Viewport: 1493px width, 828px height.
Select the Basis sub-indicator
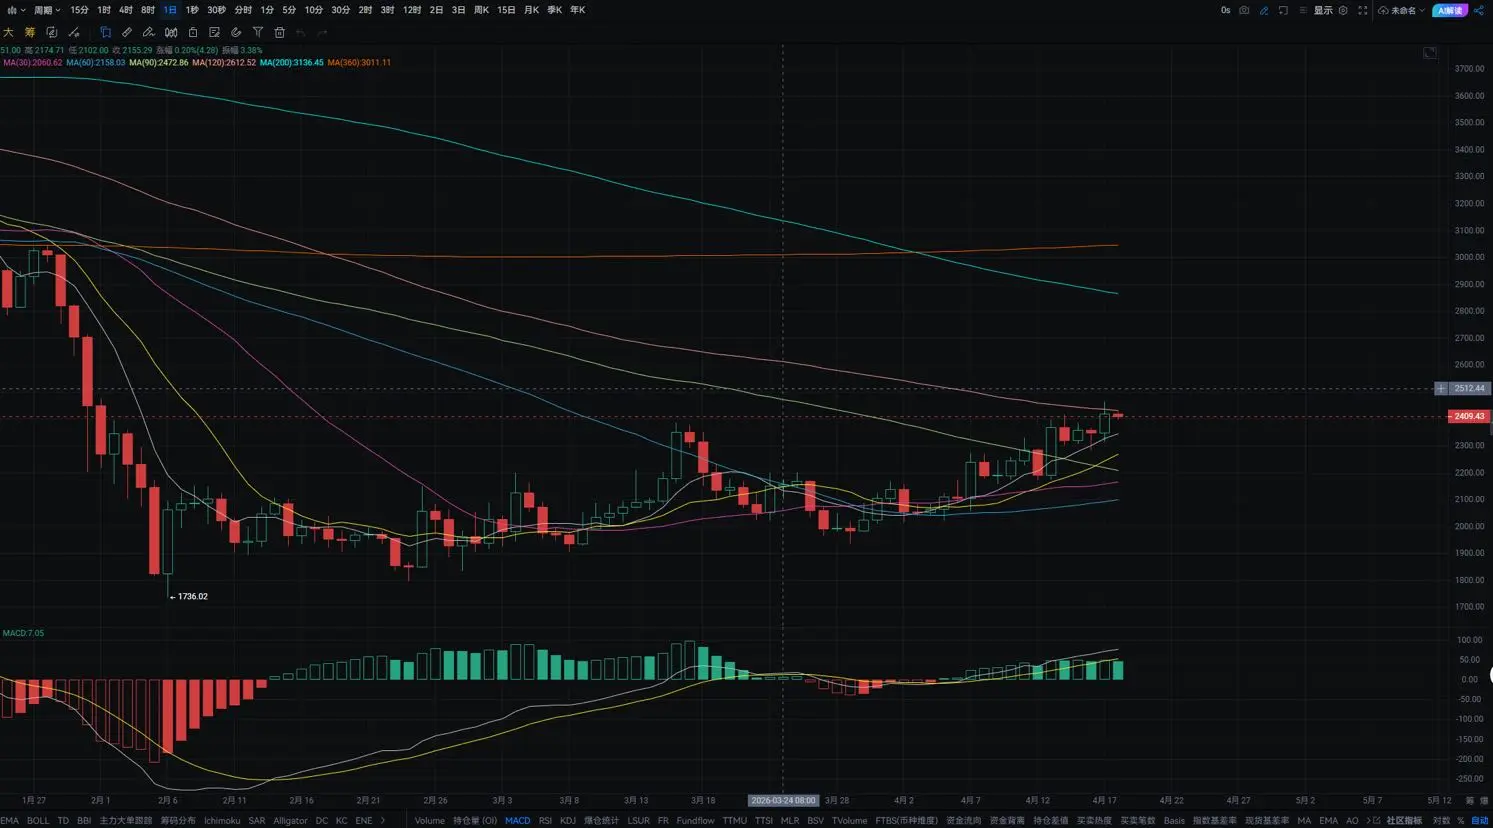point(1174,821)
